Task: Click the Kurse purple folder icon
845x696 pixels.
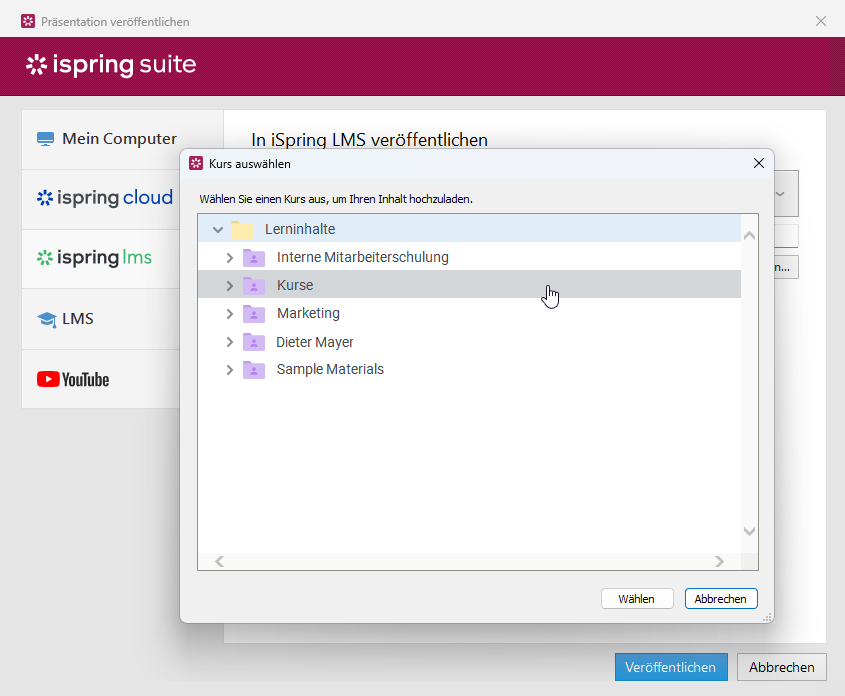Action: tap(254, 286)
